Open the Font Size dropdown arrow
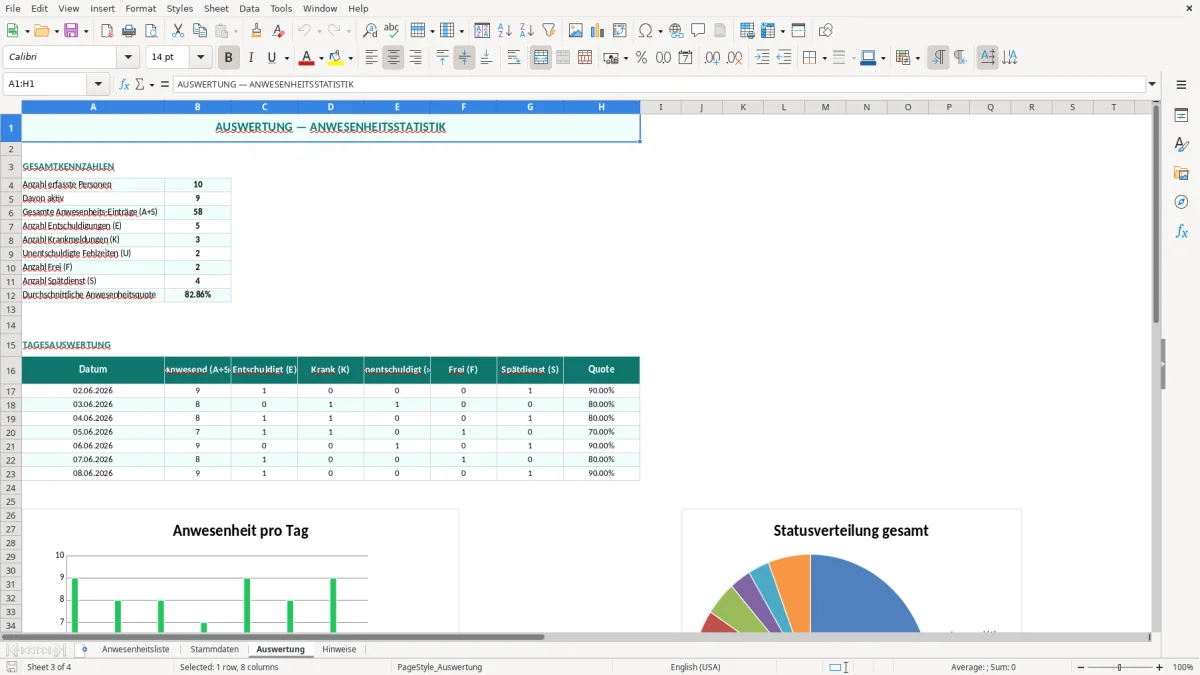Image resolution: width=1200 pixels, height=675 pixels. coord(201,58)
